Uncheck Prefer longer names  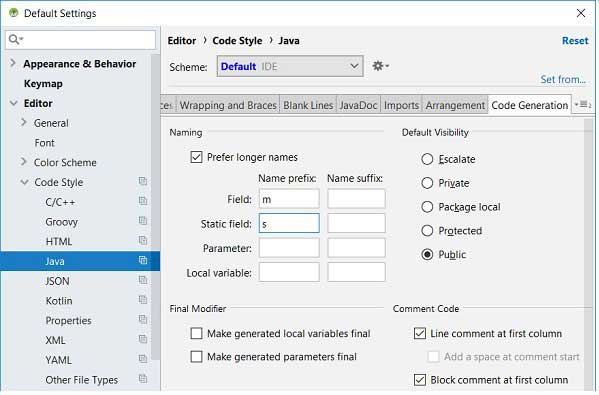(x=196, y=157)
